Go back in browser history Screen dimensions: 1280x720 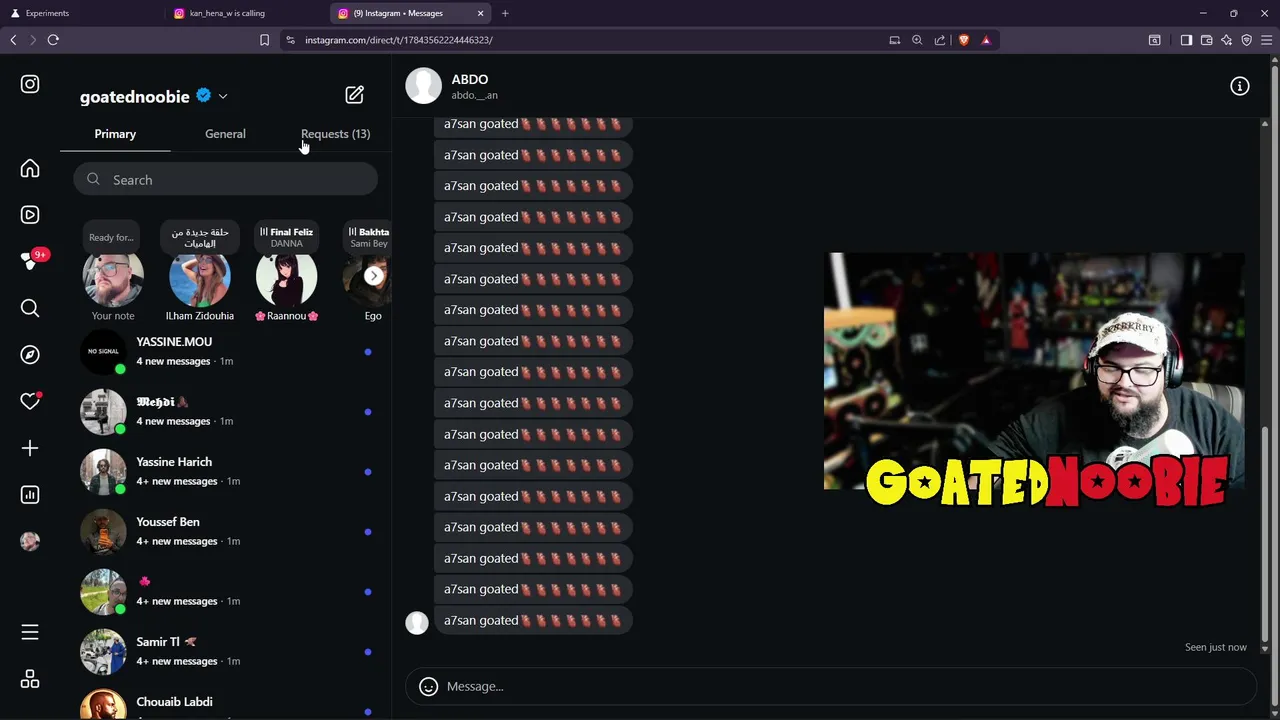13,40
